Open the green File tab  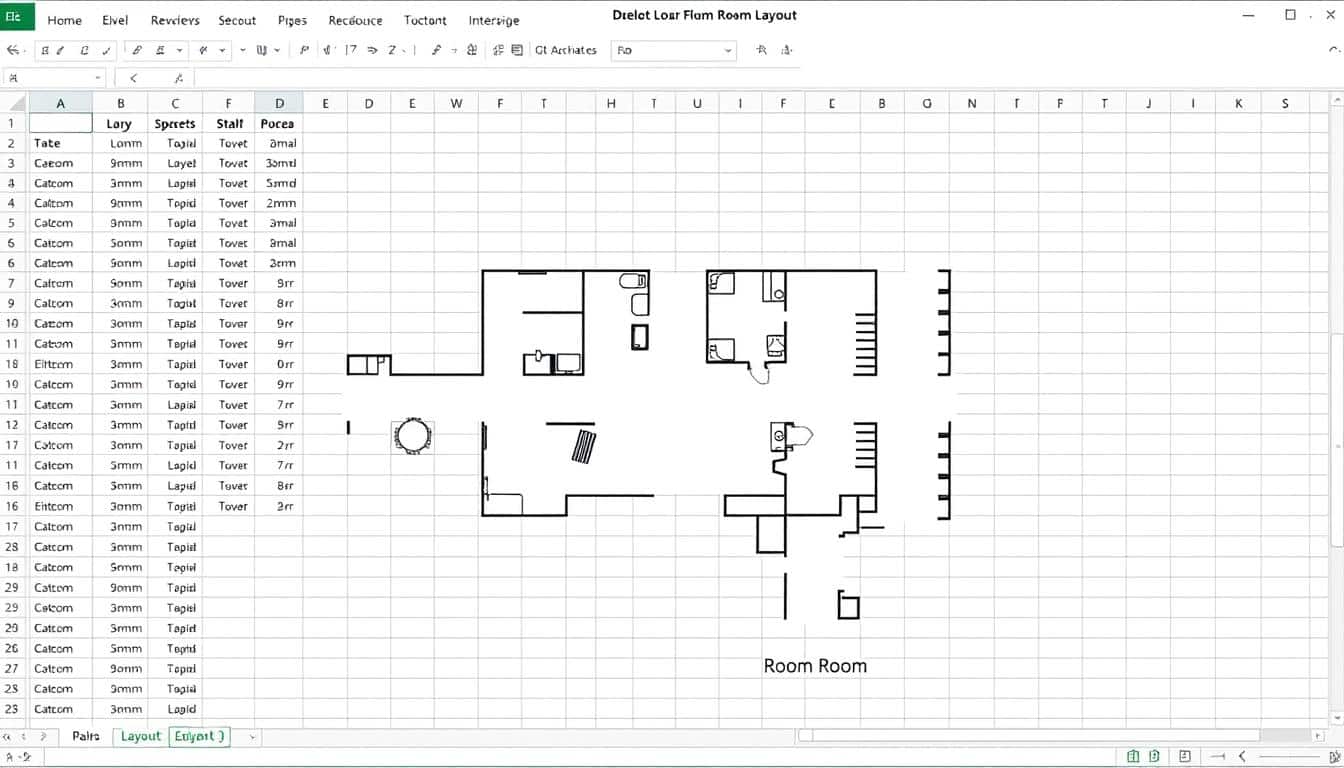coord(17,16)
